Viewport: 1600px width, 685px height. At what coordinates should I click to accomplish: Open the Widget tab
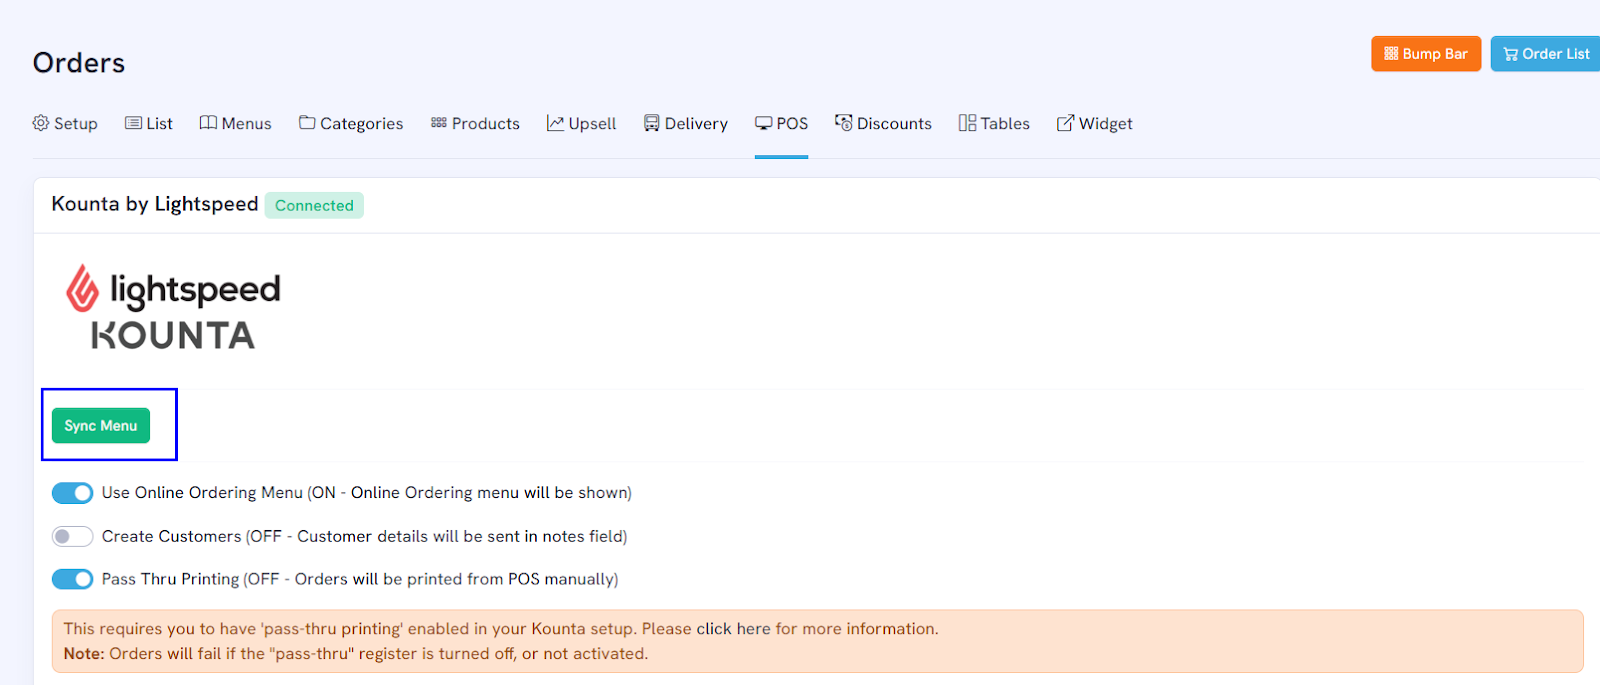pos(1095,123)
